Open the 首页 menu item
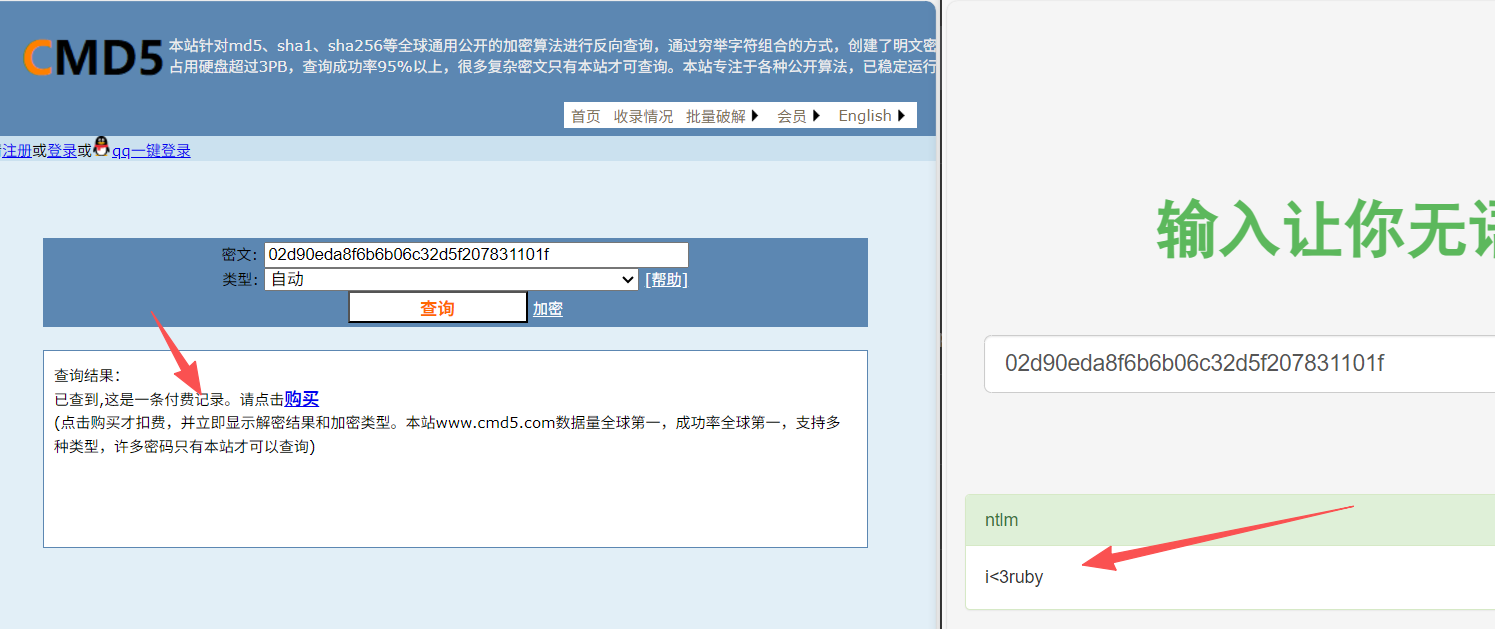This screenshot has height=629, width=1495. tap(585, 116)
